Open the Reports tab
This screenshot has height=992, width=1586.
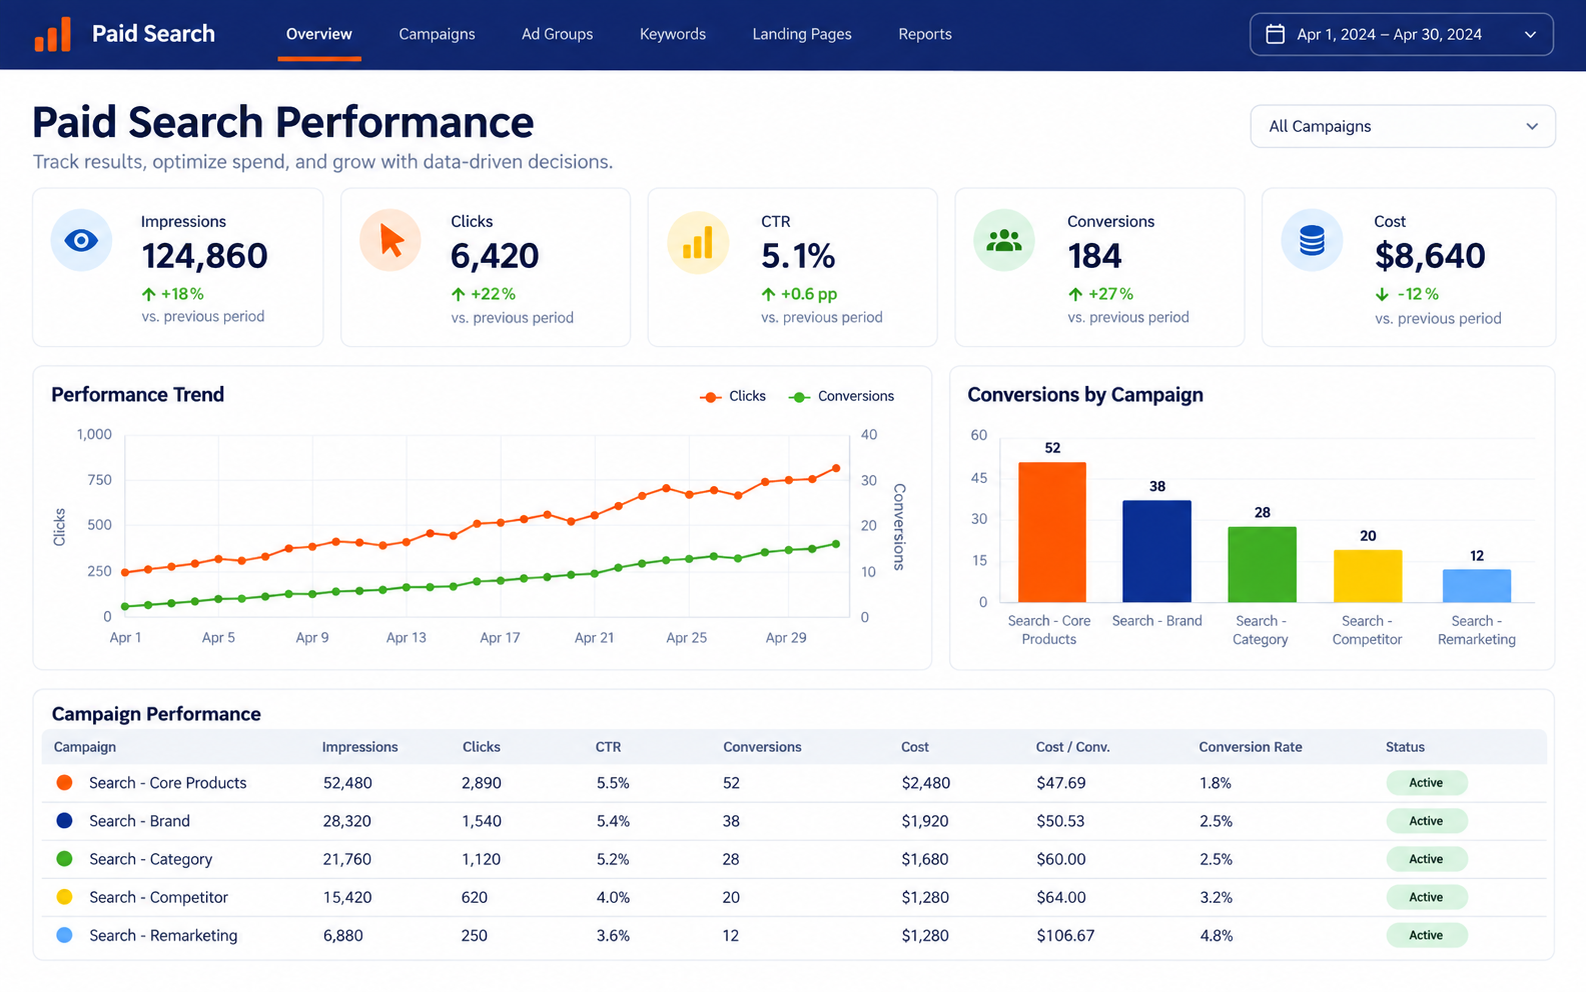tap(925, 34)
